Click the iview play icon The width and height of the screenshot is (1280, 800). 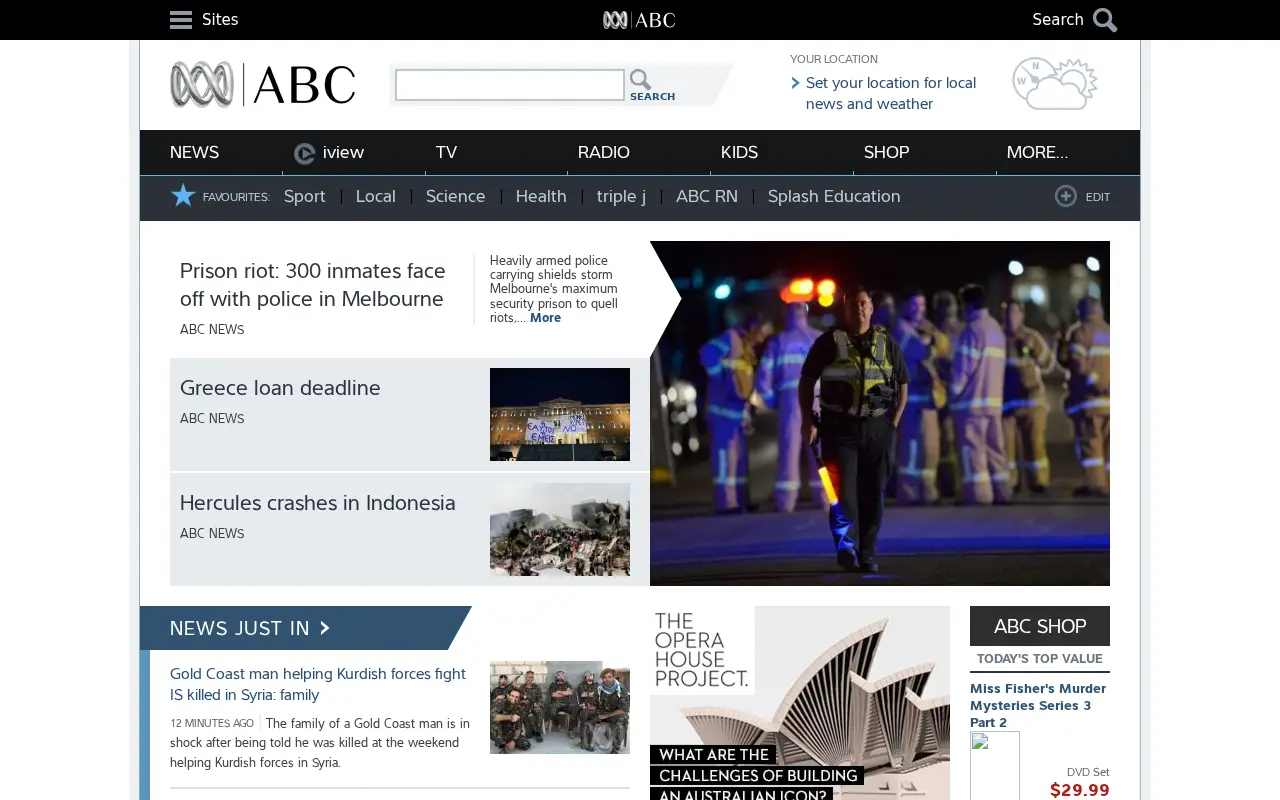pyautogui.click(x=305, y=153)
